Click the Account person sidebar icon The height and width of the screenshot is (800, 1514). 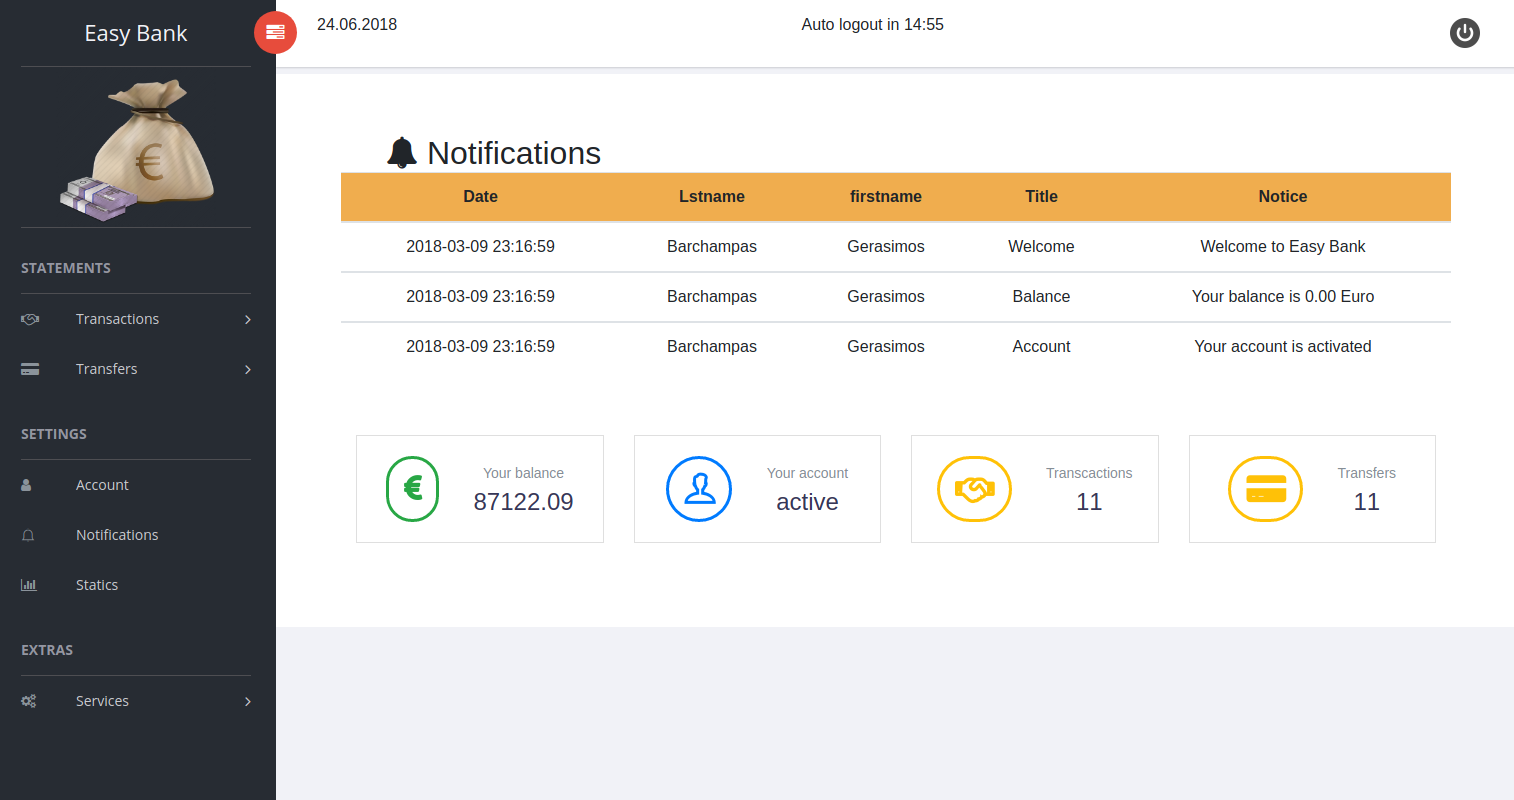click(x=27, y=485)
